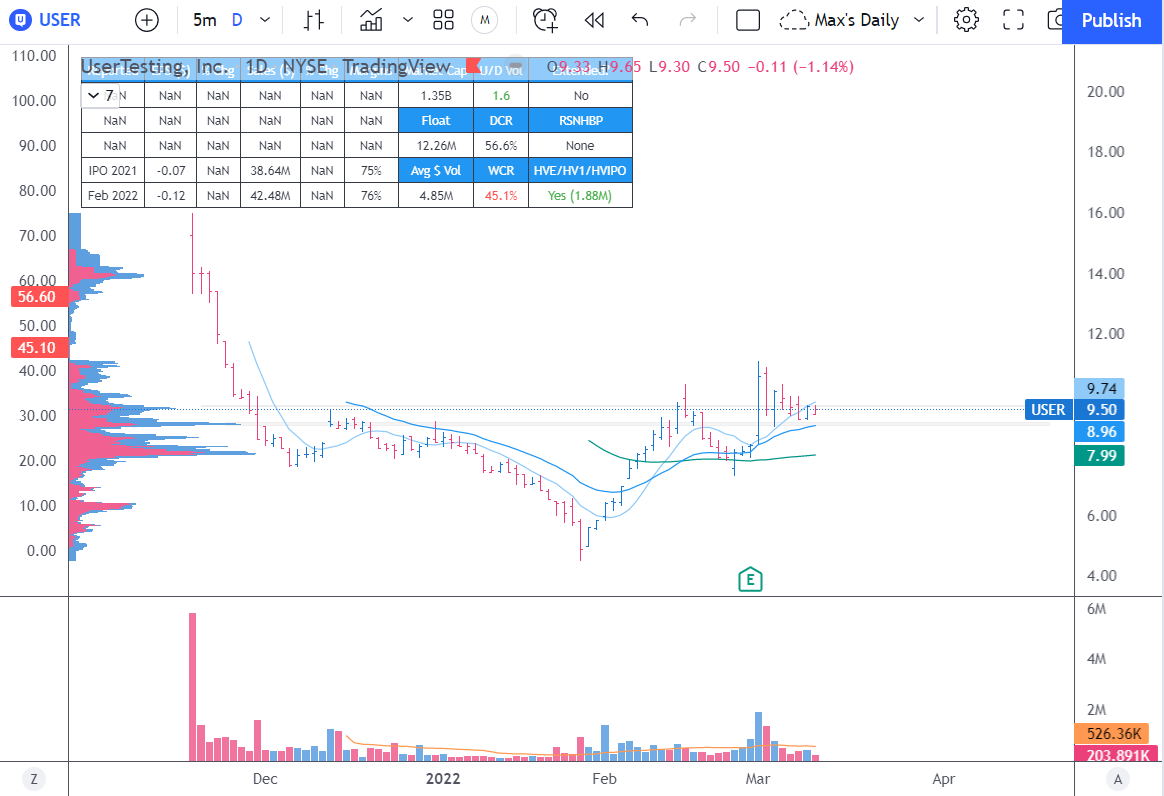
Task: Click the 526.36K volume average label
Action: click(x=1113, y=734)
